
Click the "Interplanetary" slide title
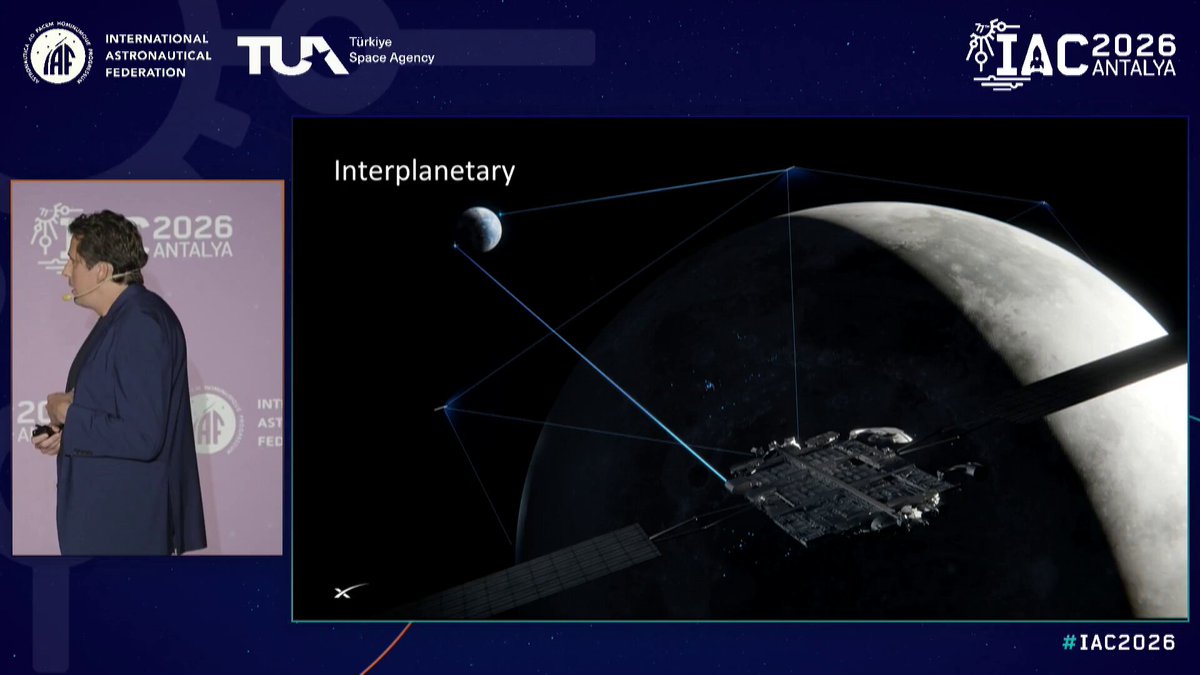coord(424,171)
